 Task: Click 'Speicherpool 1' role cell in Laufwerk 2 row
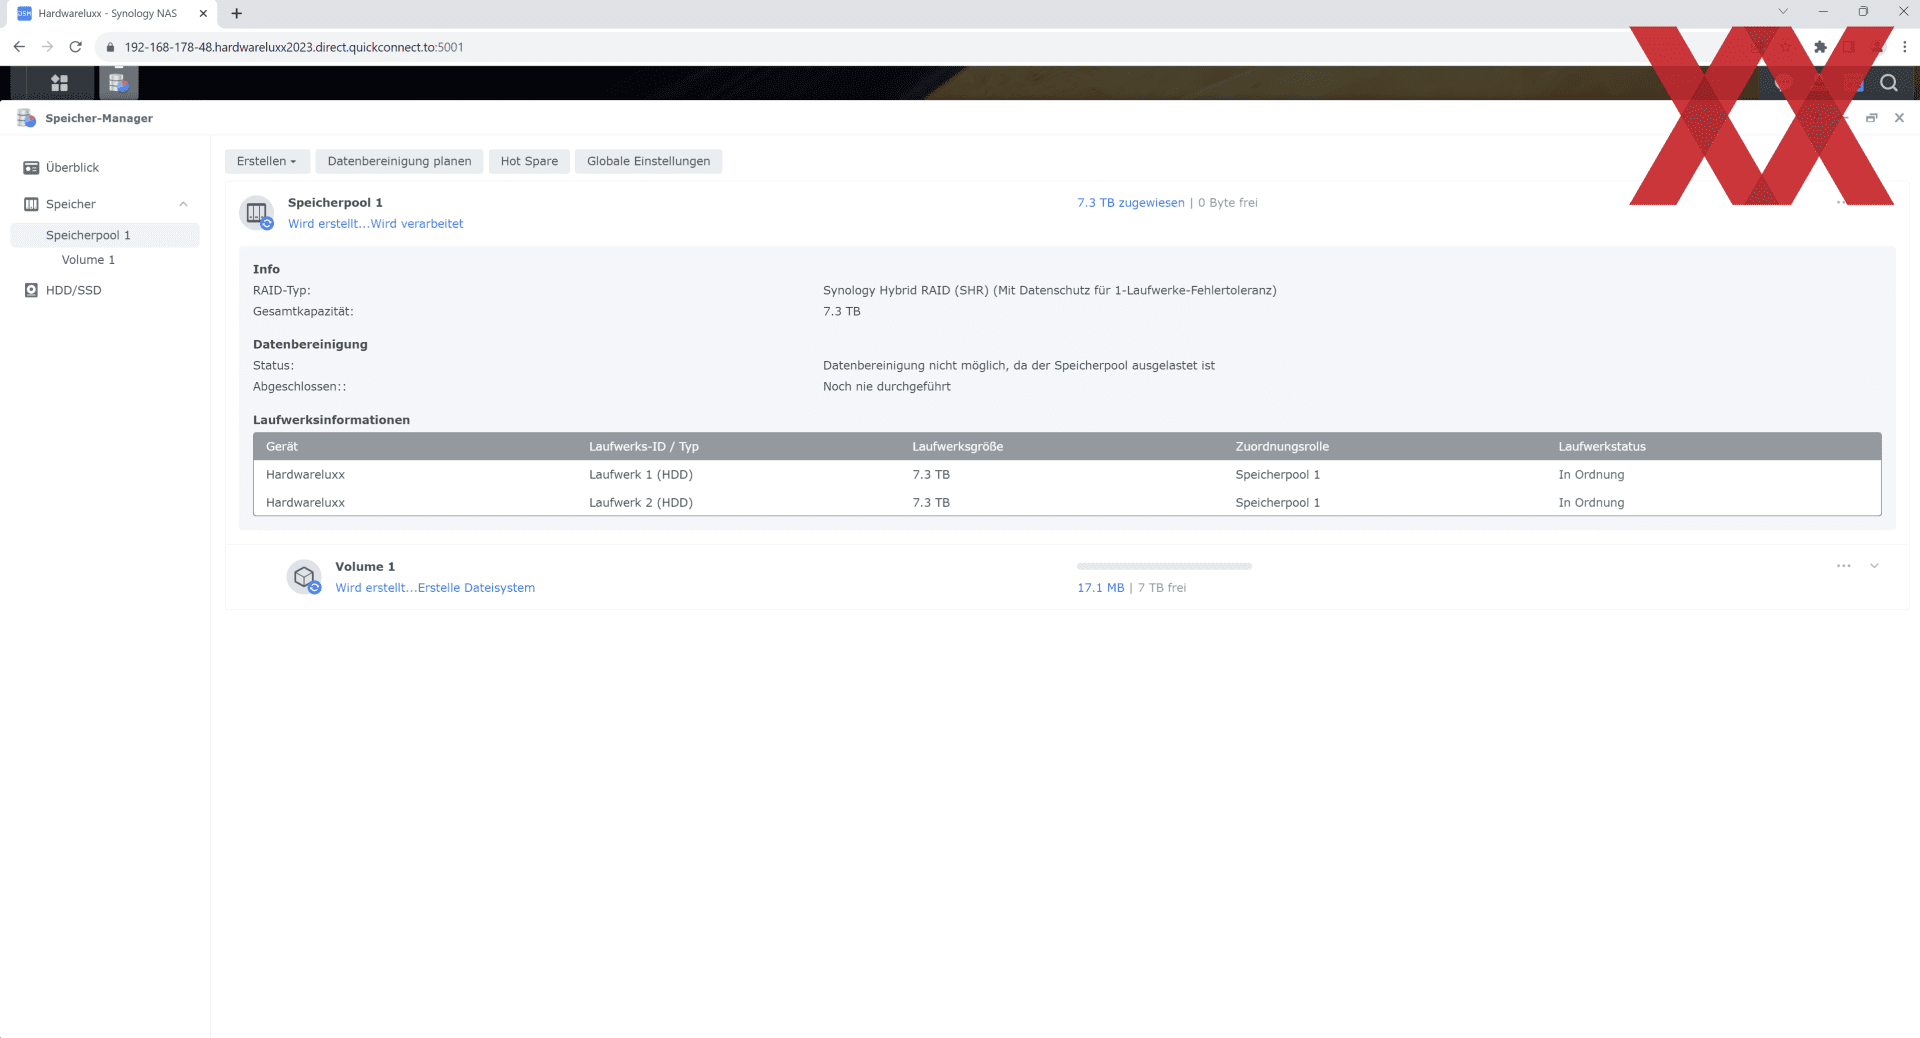point(1277,503)
